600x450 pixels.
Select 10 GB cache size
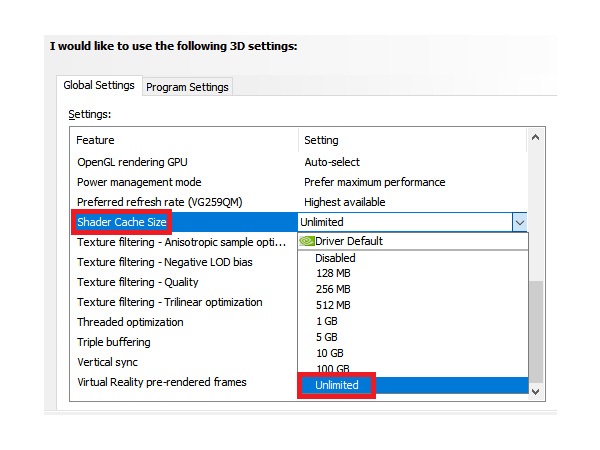329,353
